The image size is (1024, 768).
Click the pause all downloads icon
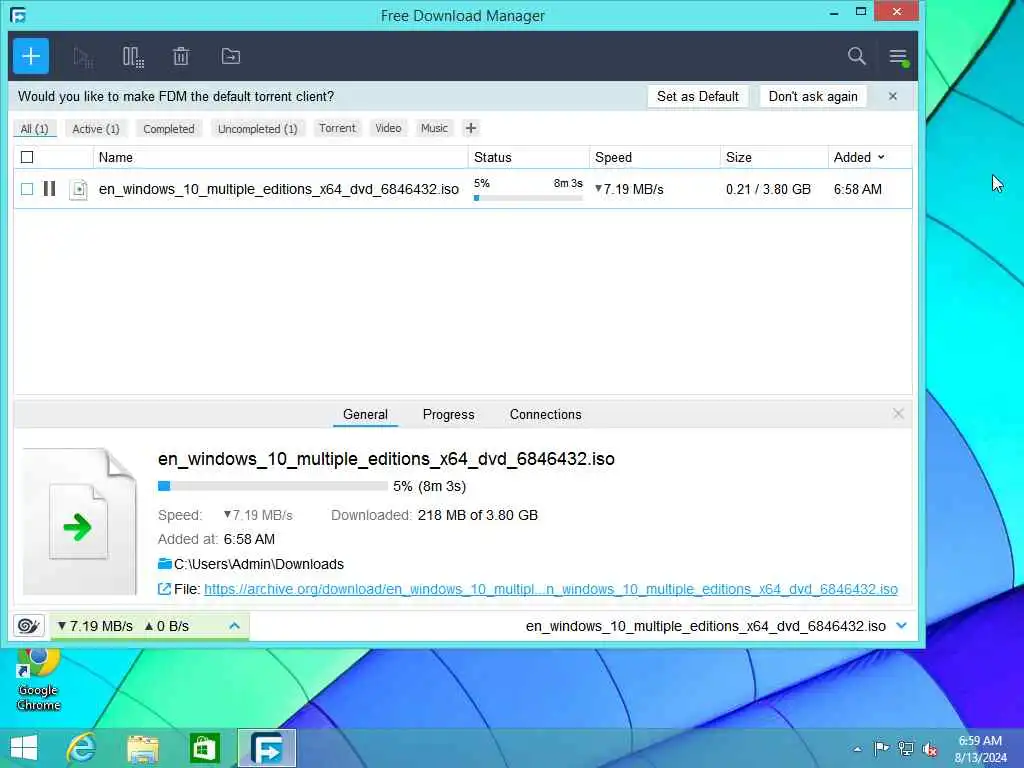tap(133, 57)
